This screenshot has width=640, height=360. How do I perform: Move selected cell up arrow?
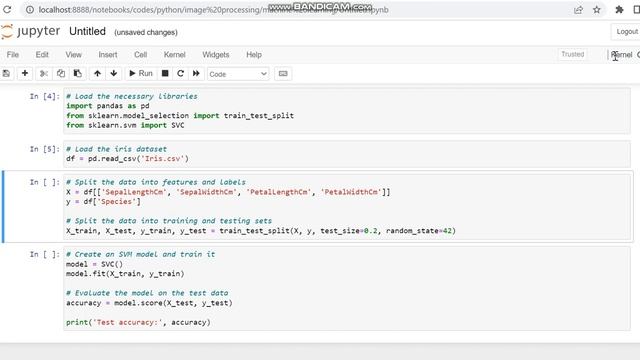point(97,74)
